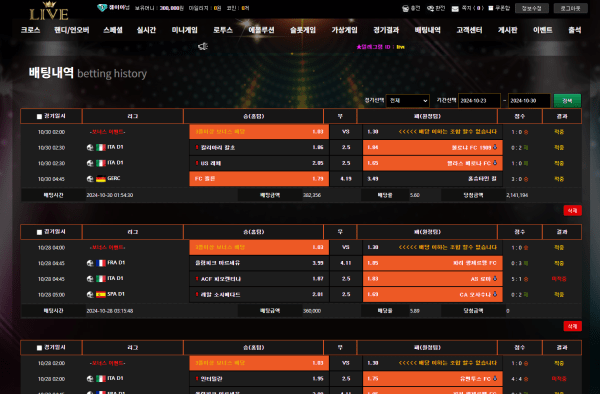Open the messages envelope icon
600x394 pixels.
(x=455, y=8)
